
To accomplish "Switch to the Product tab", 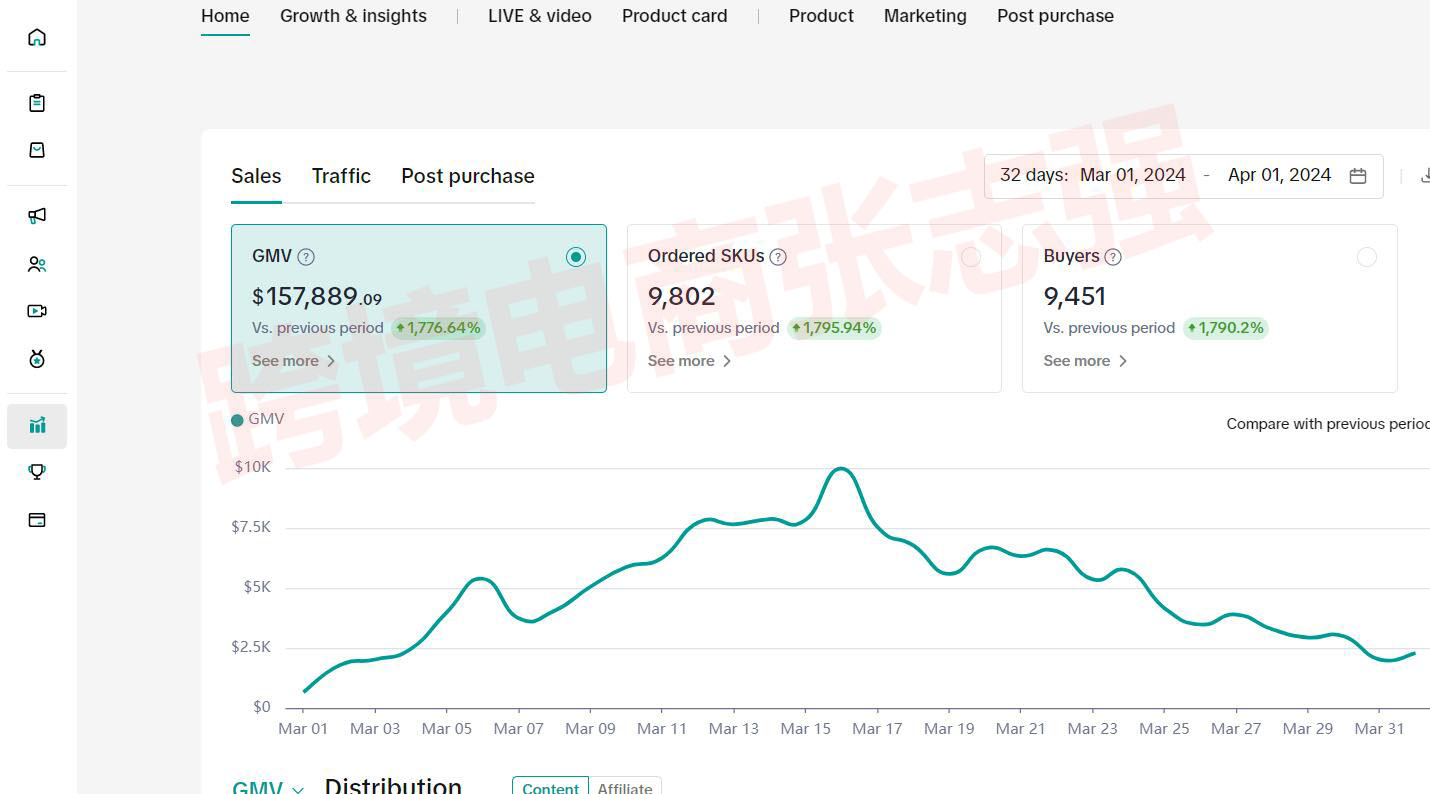I will point(822,16).
